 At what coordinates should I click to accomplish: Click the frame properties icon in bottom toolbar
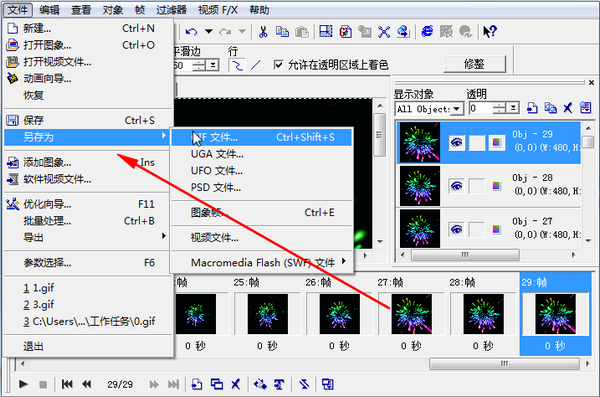point(328,384)
